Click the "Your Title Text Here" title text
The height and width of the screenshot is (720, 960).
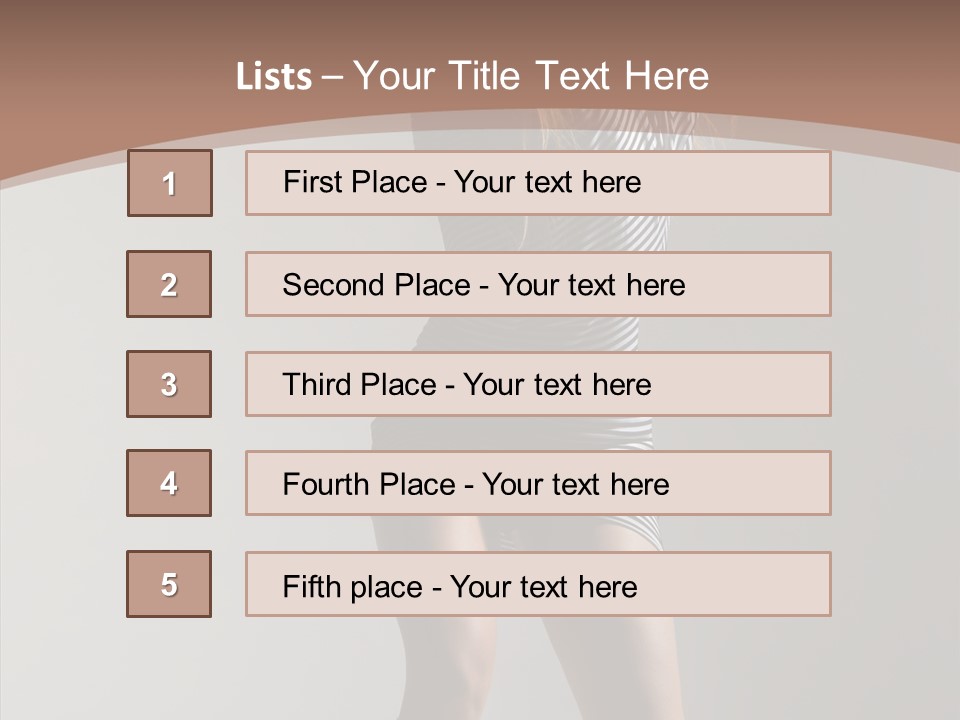531,76
